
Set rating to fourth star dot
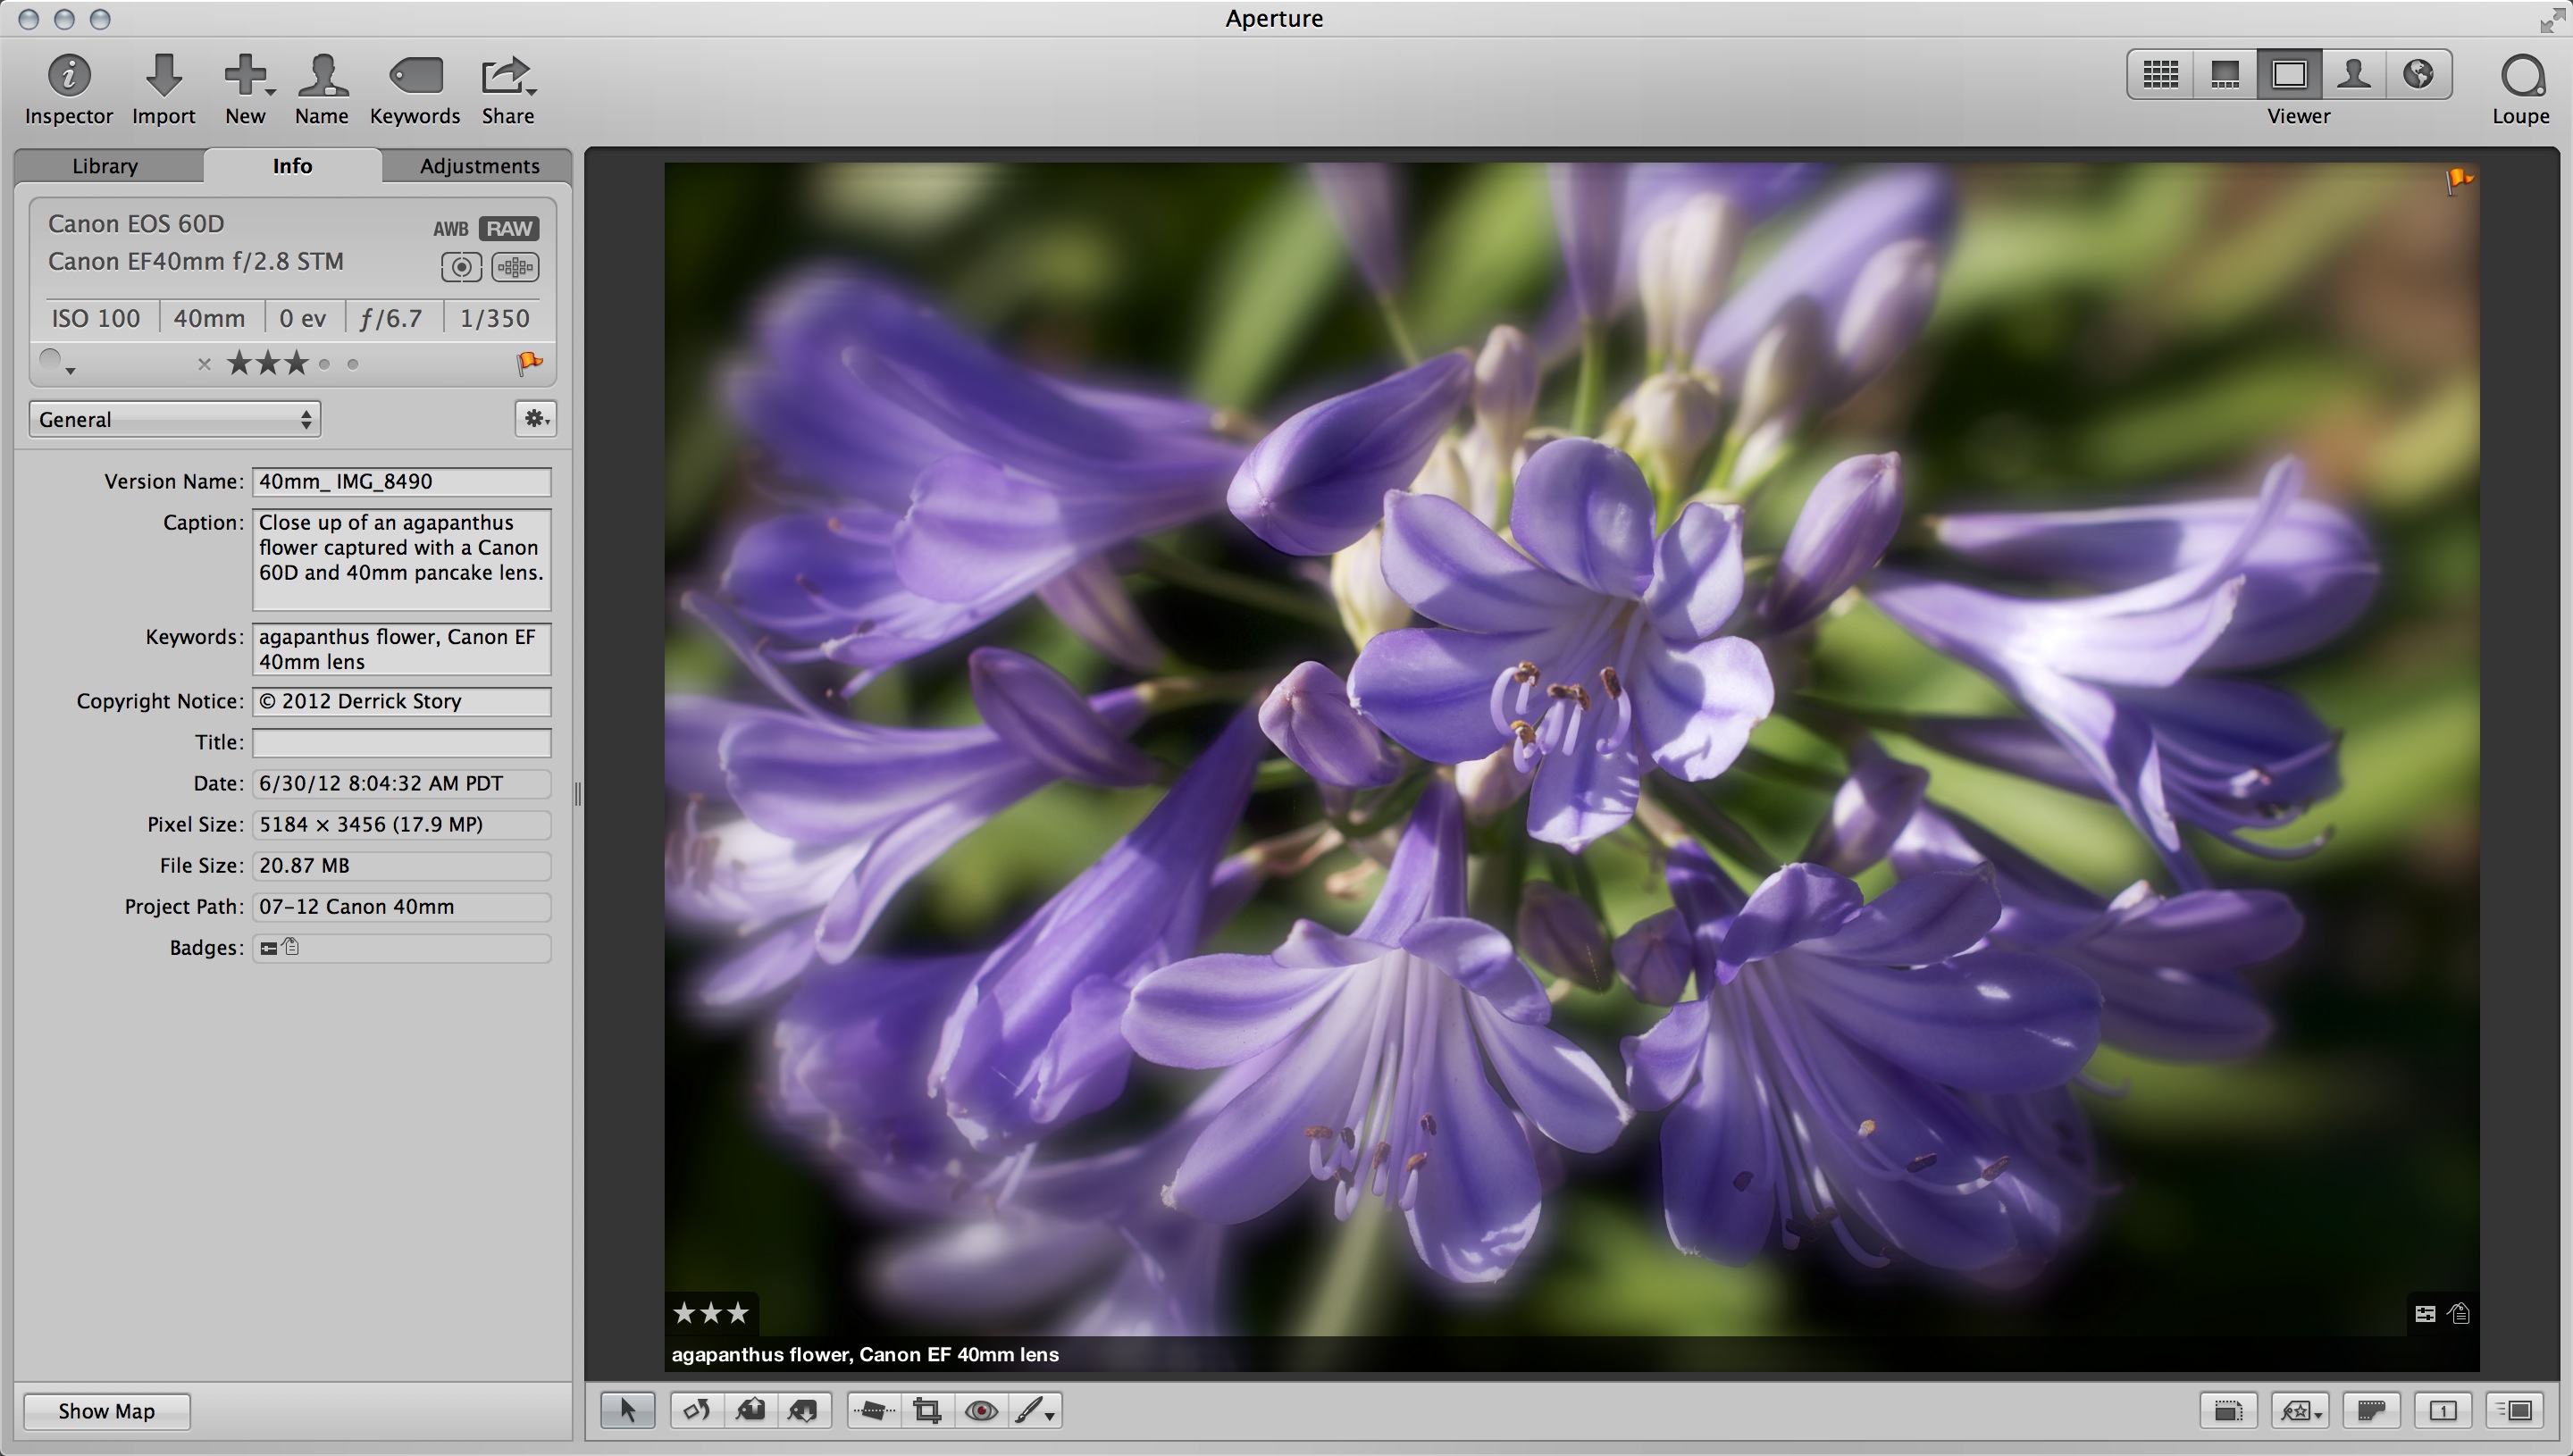[324, 364]
